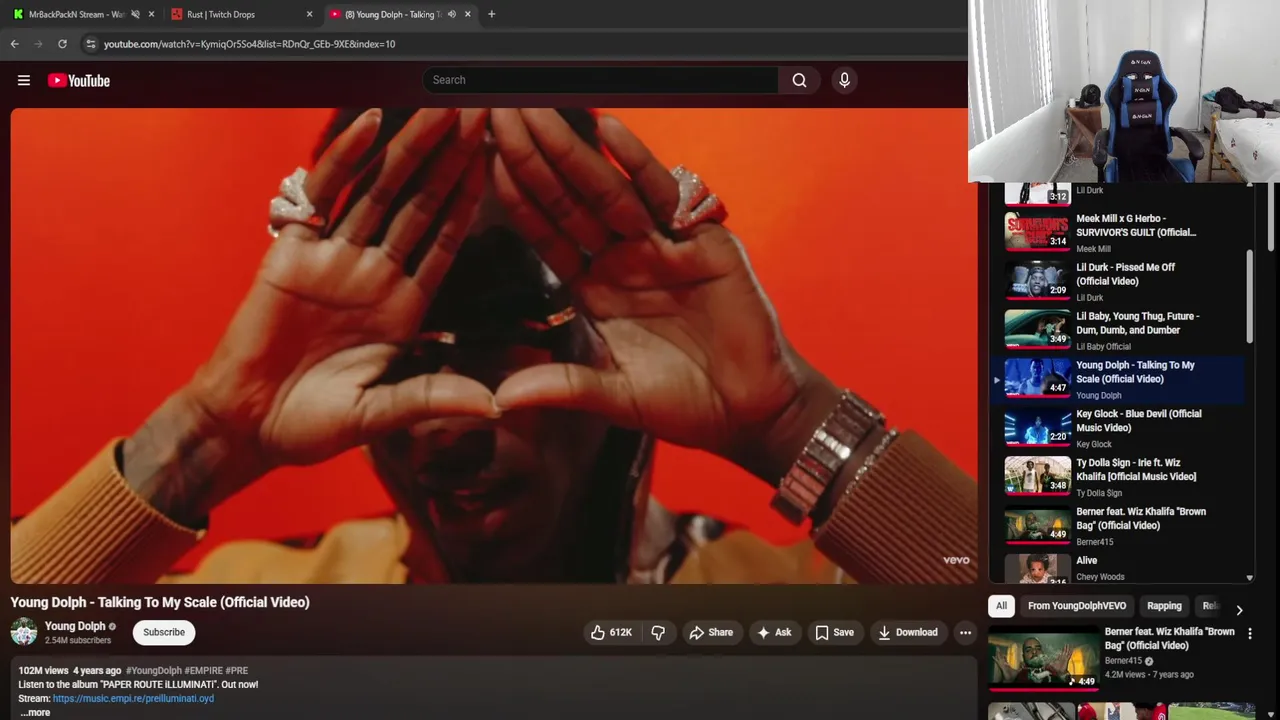Image resolution: width=1280 pixels, height=720 pixels.
Task: Close the Young Dolph YouTube tab
Action: click(467, 14)
